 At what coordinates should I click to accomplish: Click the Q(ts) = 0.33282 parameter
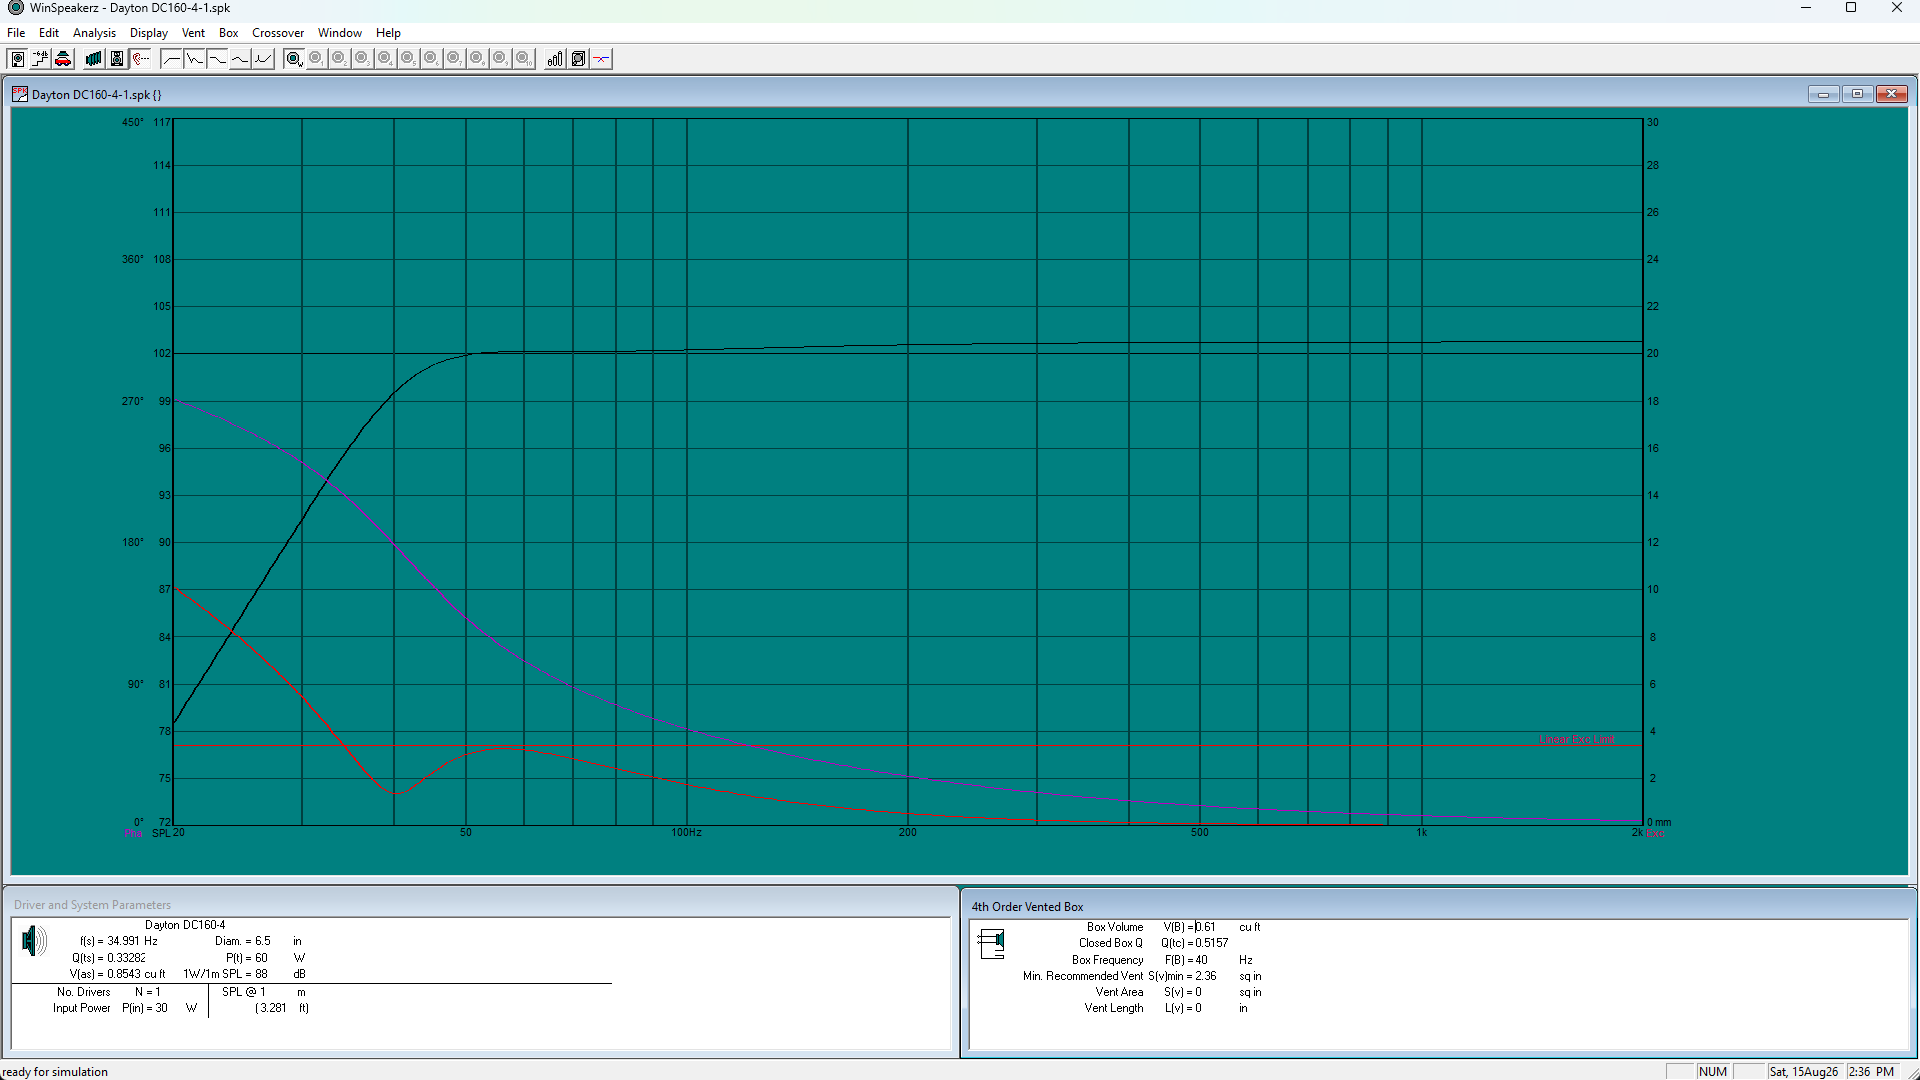109,958
